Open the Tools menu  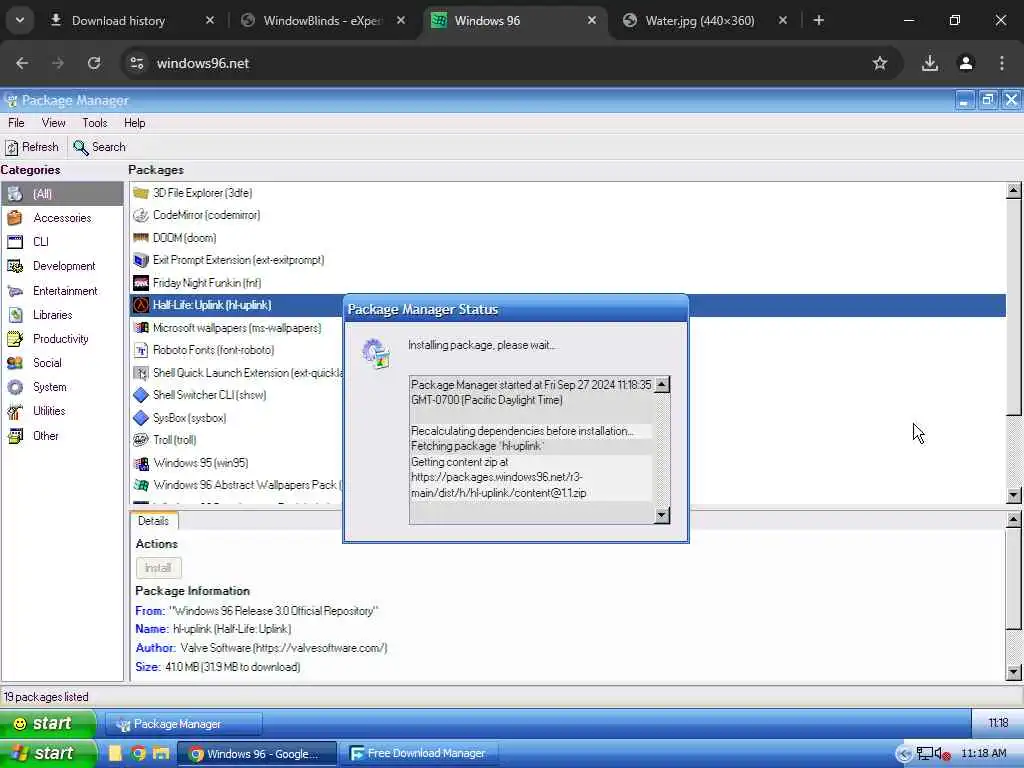click(x=95, y=123)
